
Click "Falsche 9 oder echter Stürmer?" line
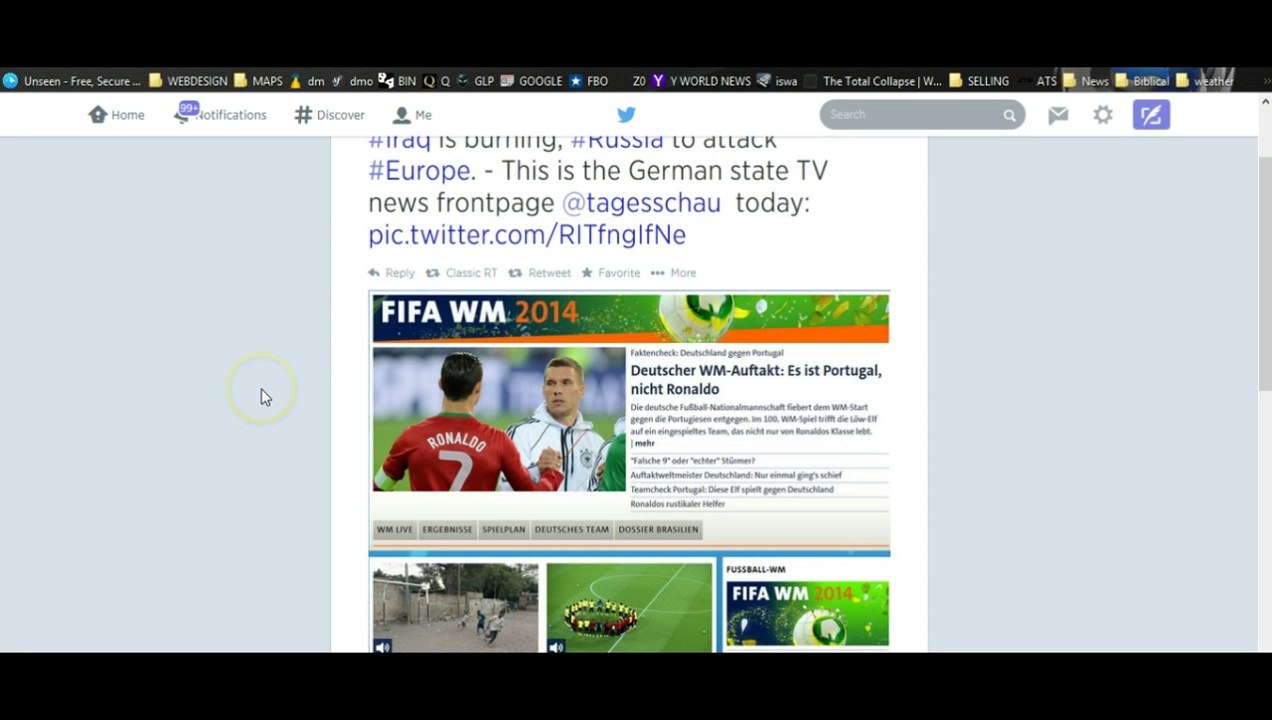(x=693, y=461)
